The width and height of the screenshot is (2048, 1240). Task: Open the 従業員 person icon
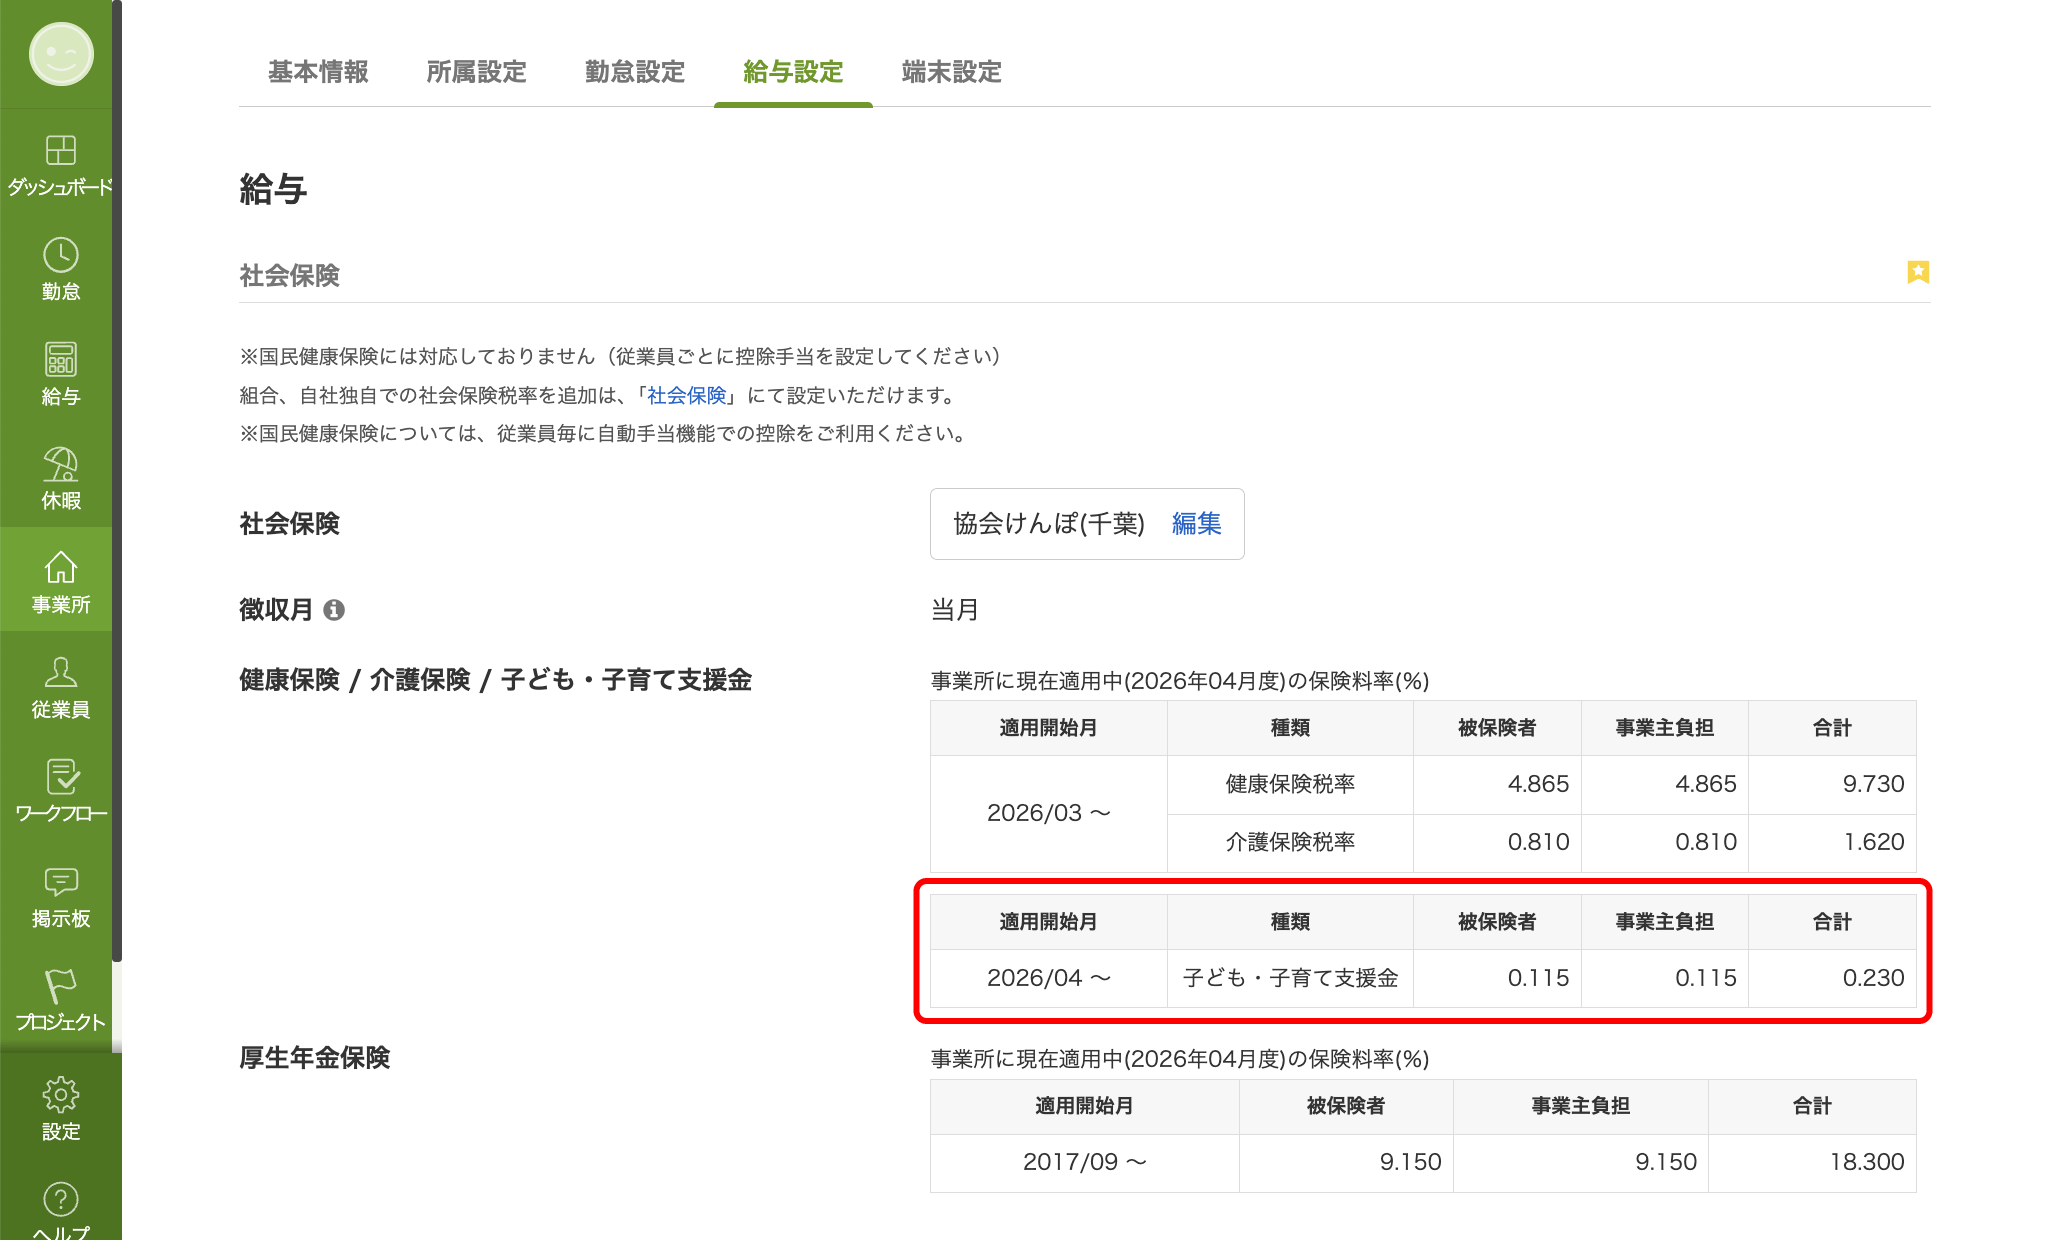(60, 673)
